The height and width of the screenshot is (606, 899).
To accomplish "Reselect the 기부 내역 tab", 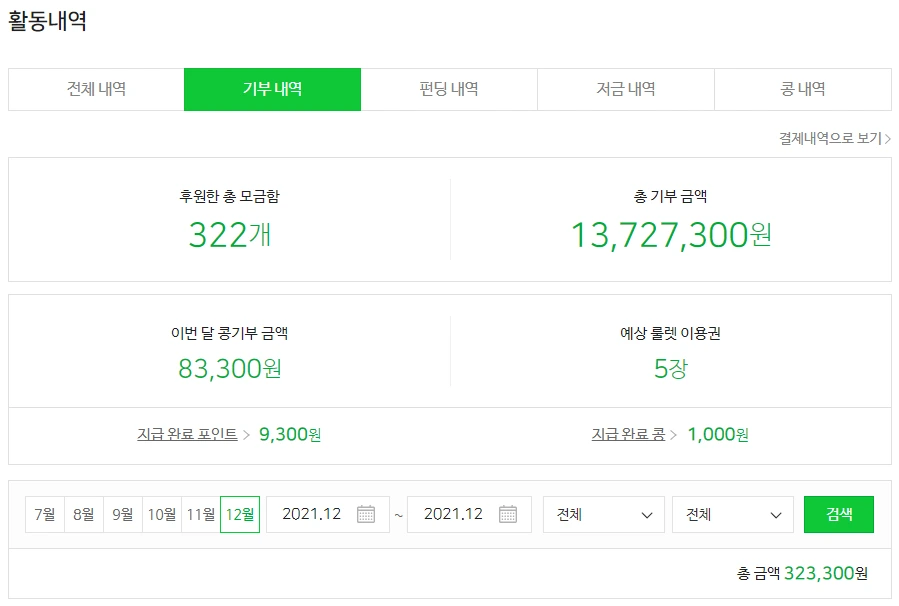I will coord(272,89).
